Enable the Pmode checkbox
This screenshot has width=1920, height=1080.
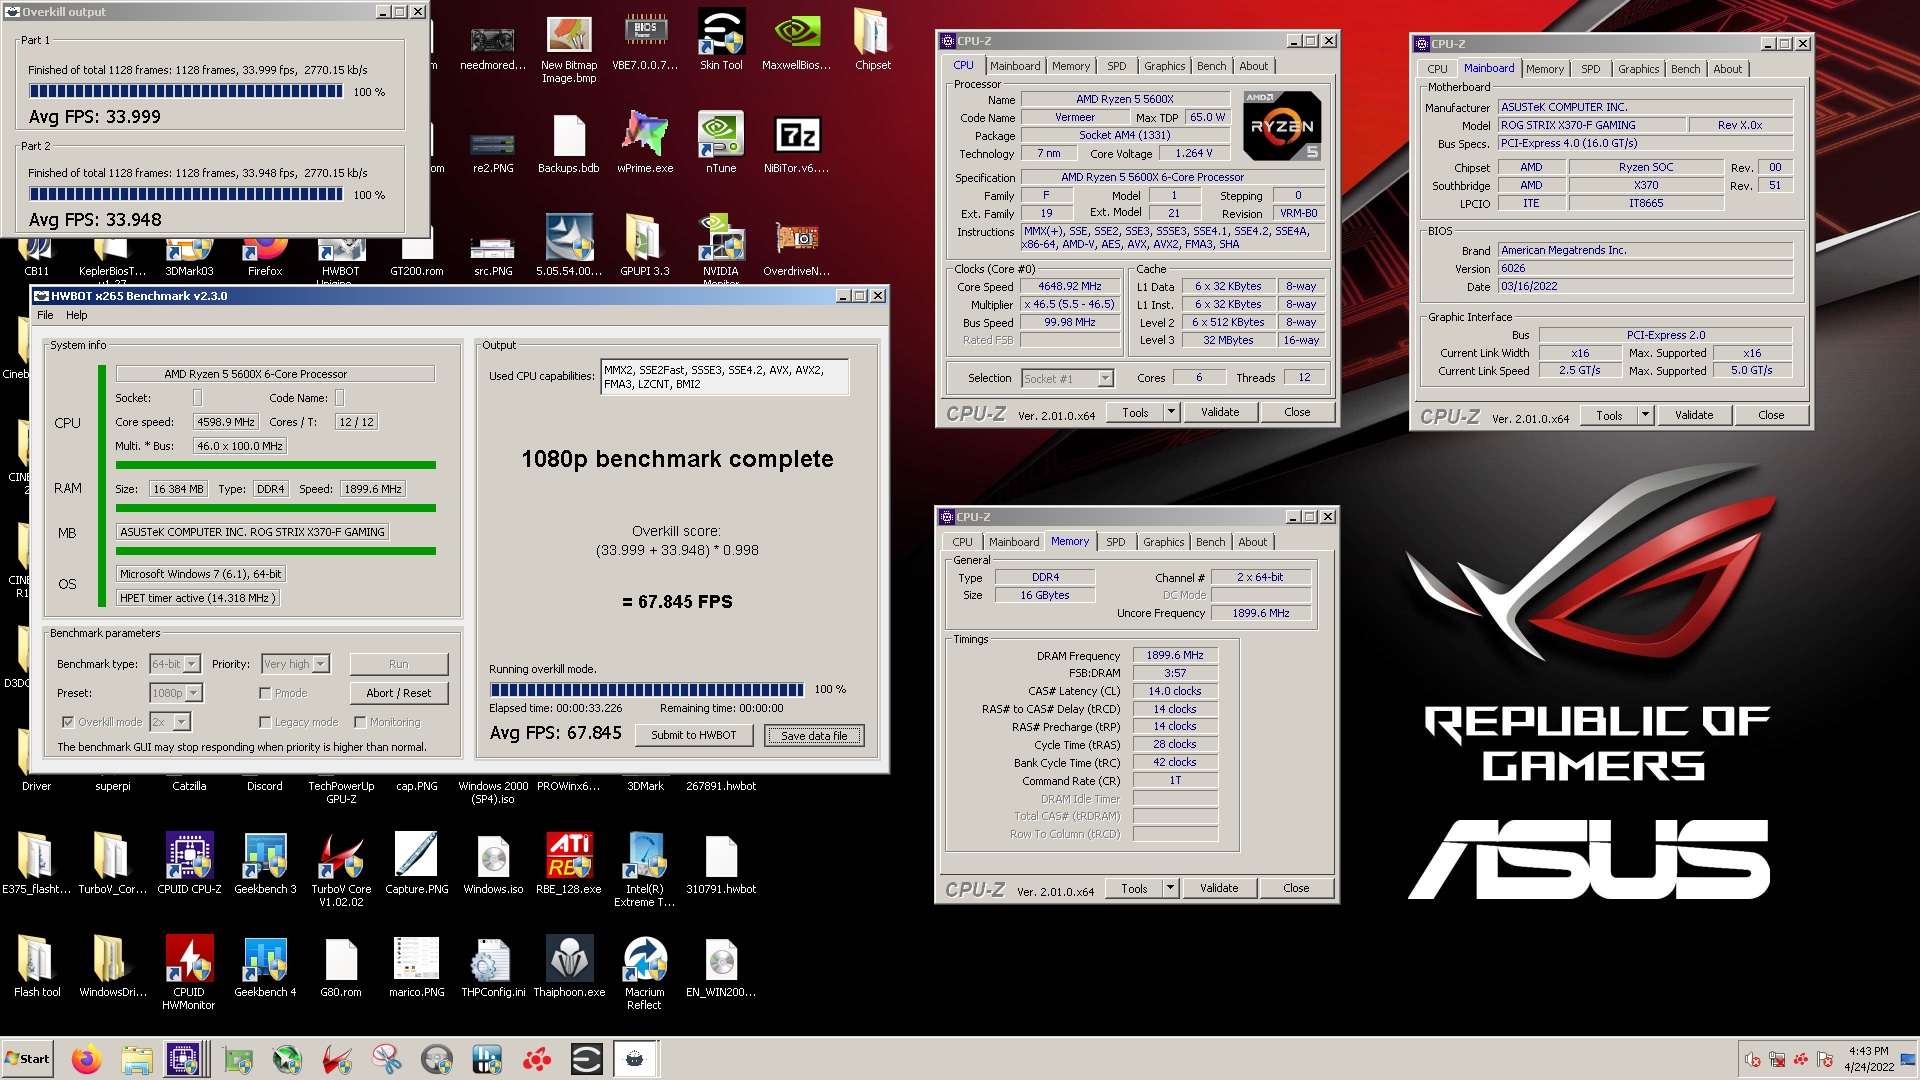265,693
